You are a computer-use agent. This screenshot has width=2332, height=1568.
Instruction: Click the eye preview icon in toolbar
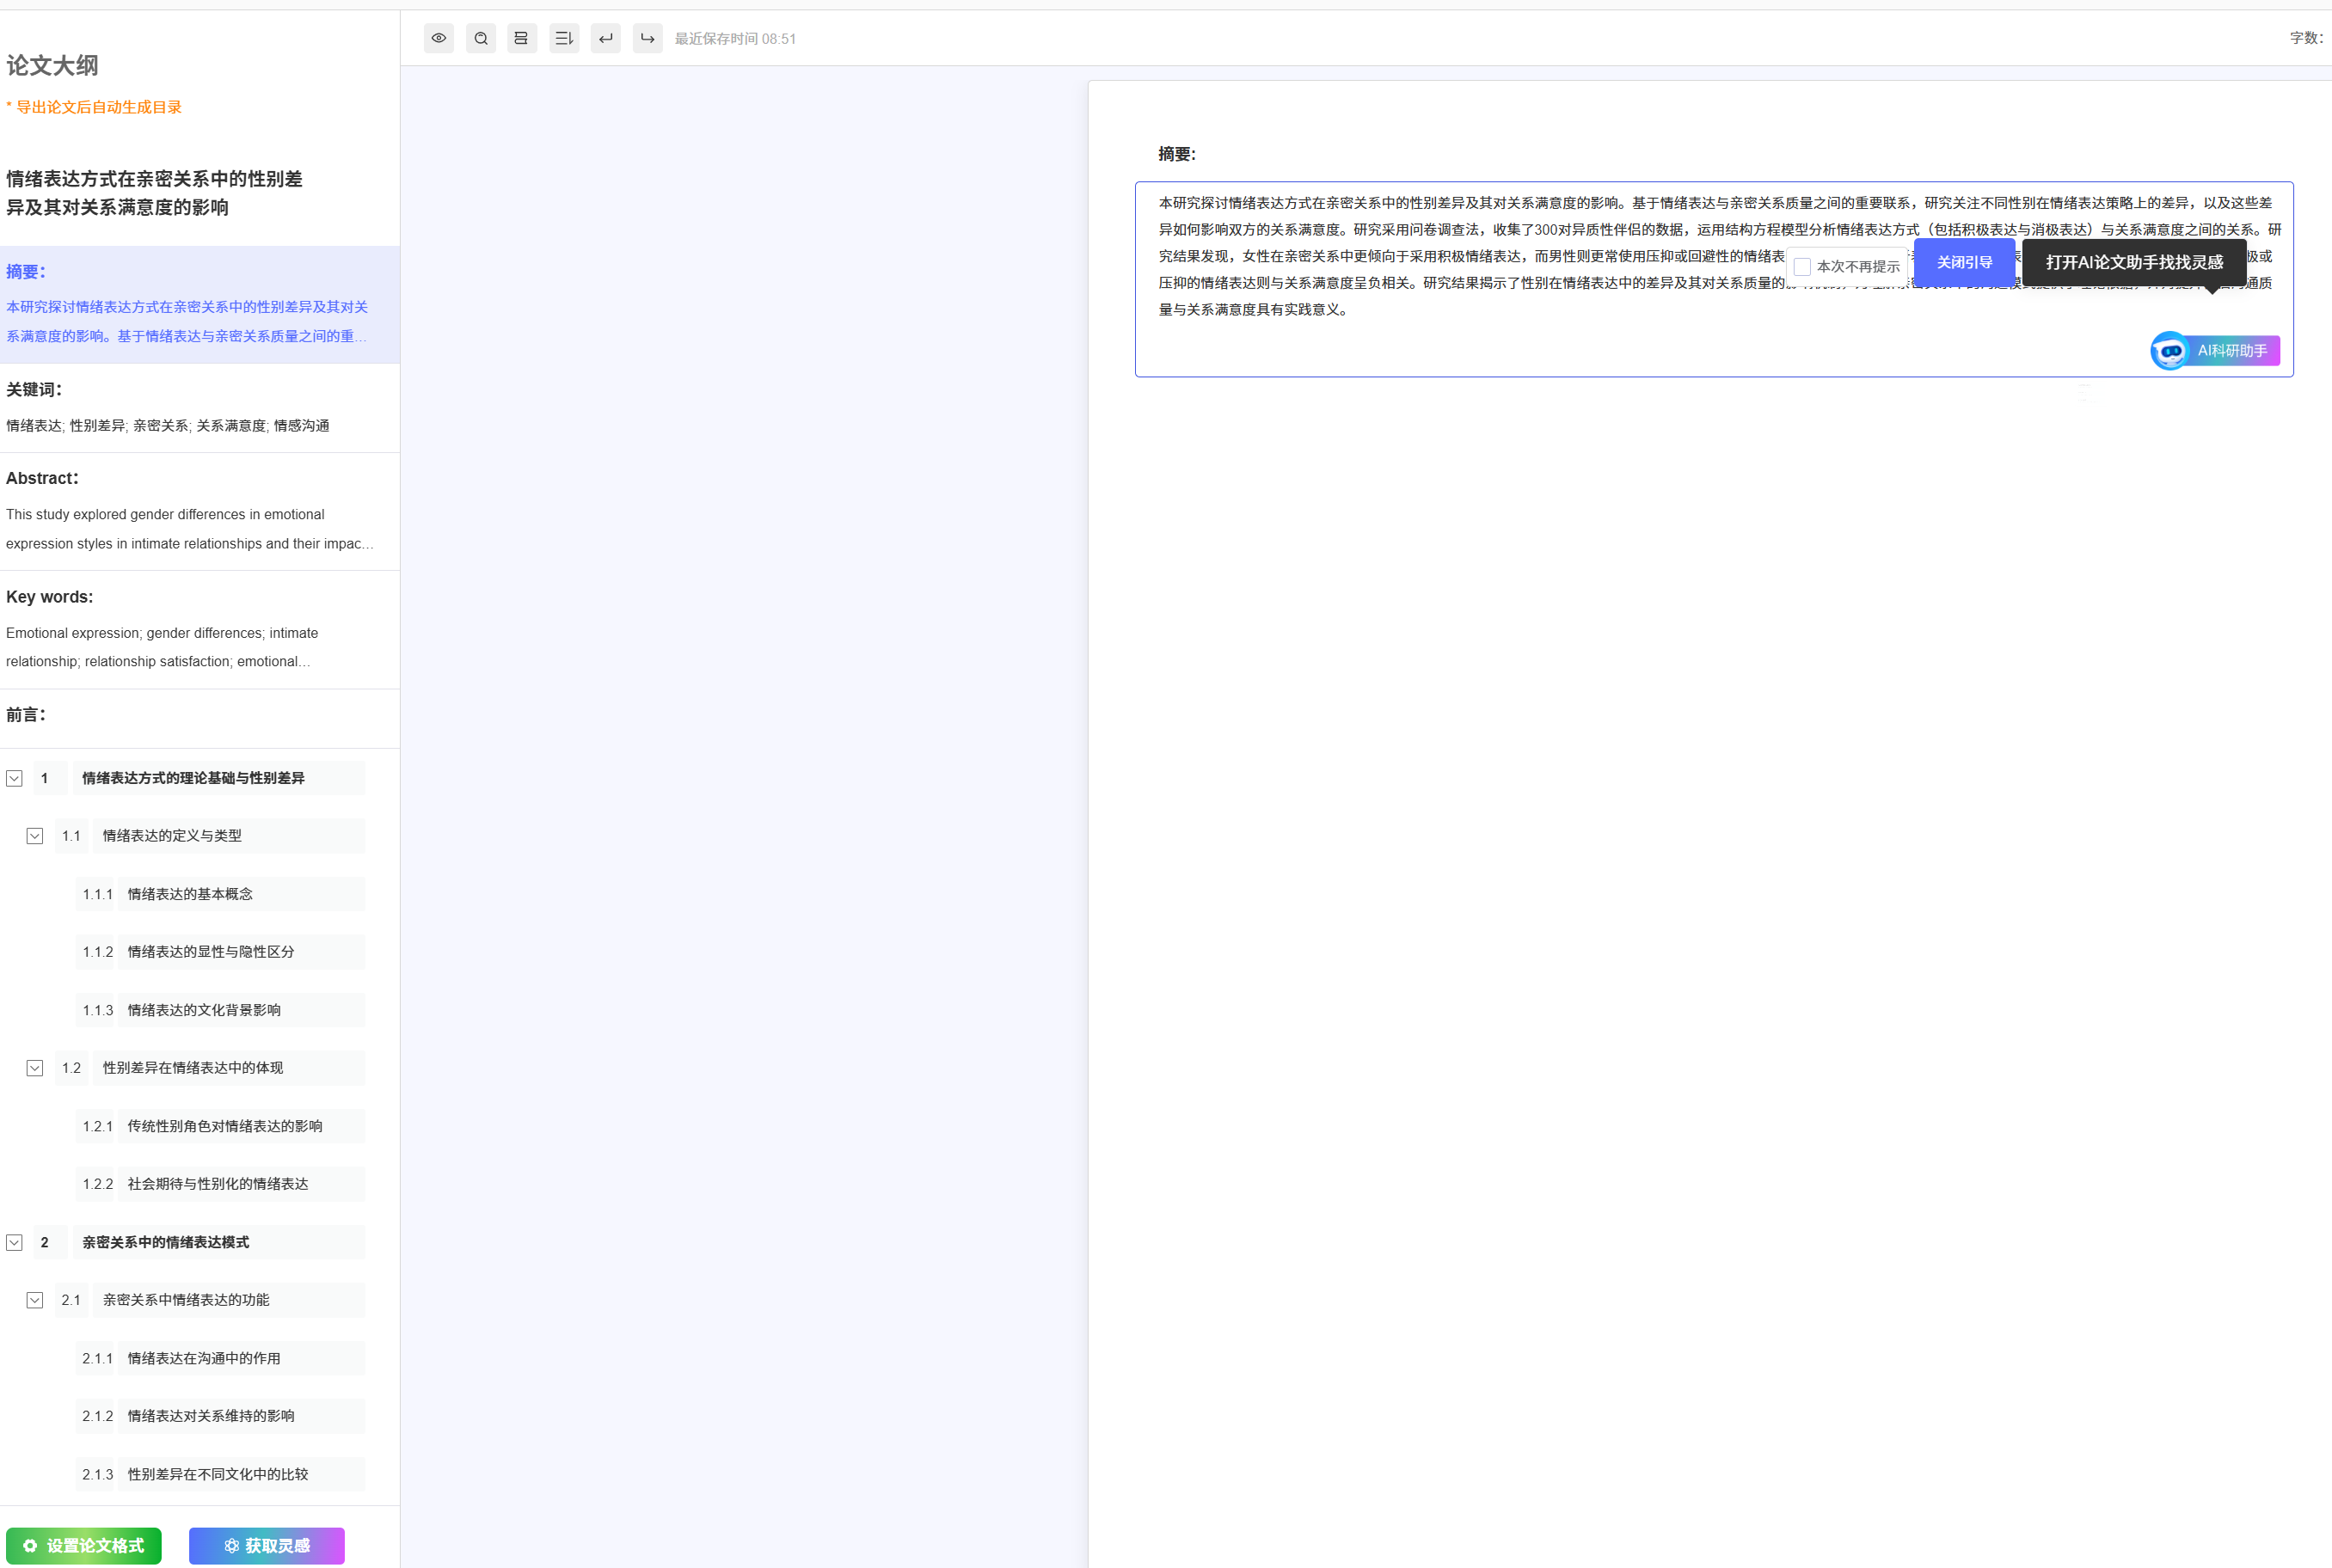(438, 38)
